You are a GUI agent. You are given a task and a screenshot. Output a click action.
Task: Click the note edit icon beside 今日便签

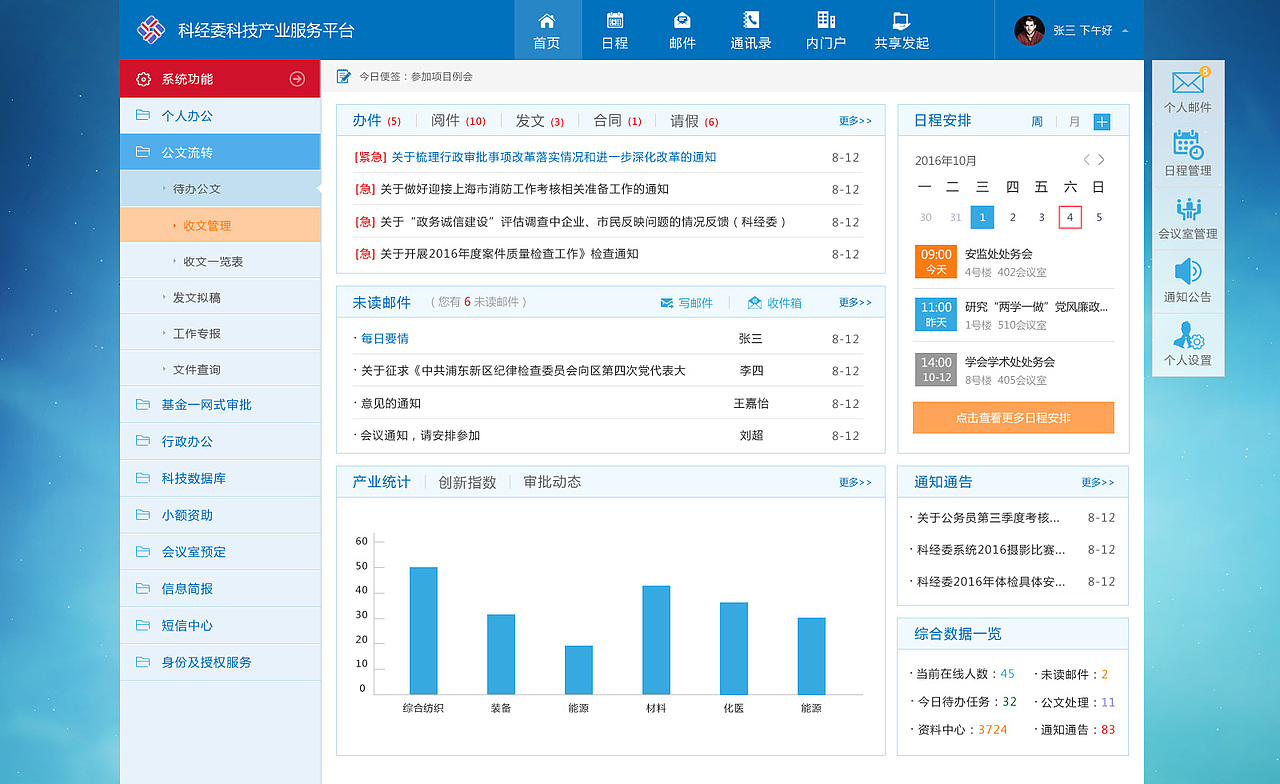pyautogui.click(x=344, y=76)
